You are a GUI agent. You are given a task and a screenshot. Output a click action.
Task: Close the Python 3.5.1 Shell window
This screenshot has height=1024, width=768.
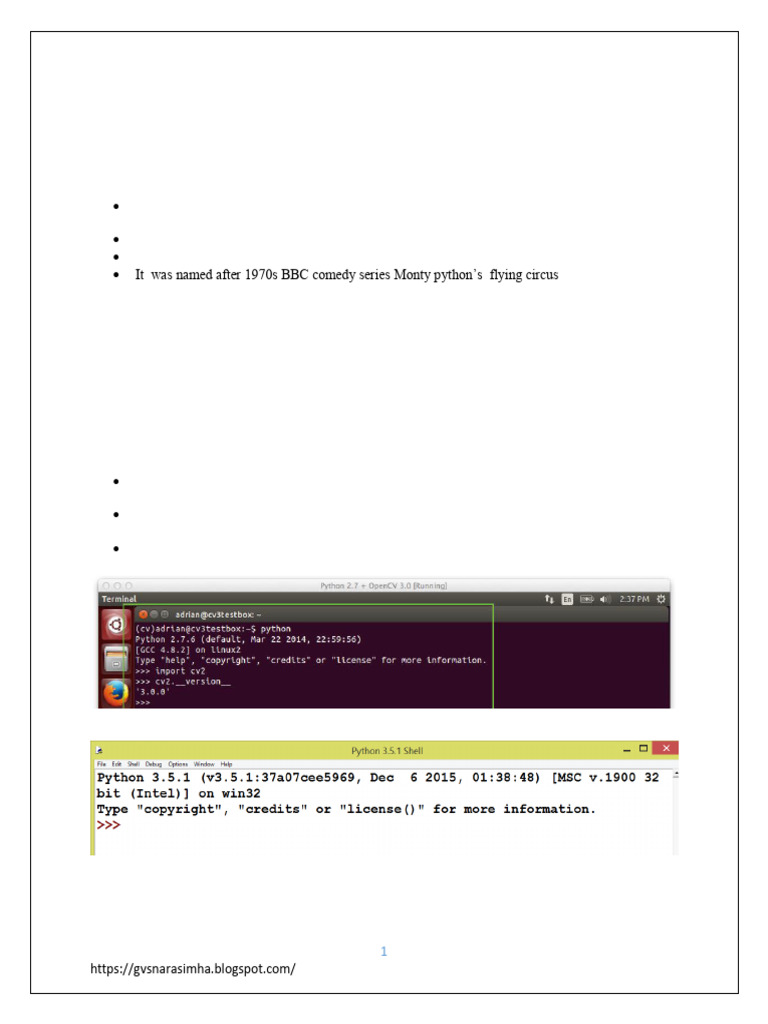(x=665, y=748)
